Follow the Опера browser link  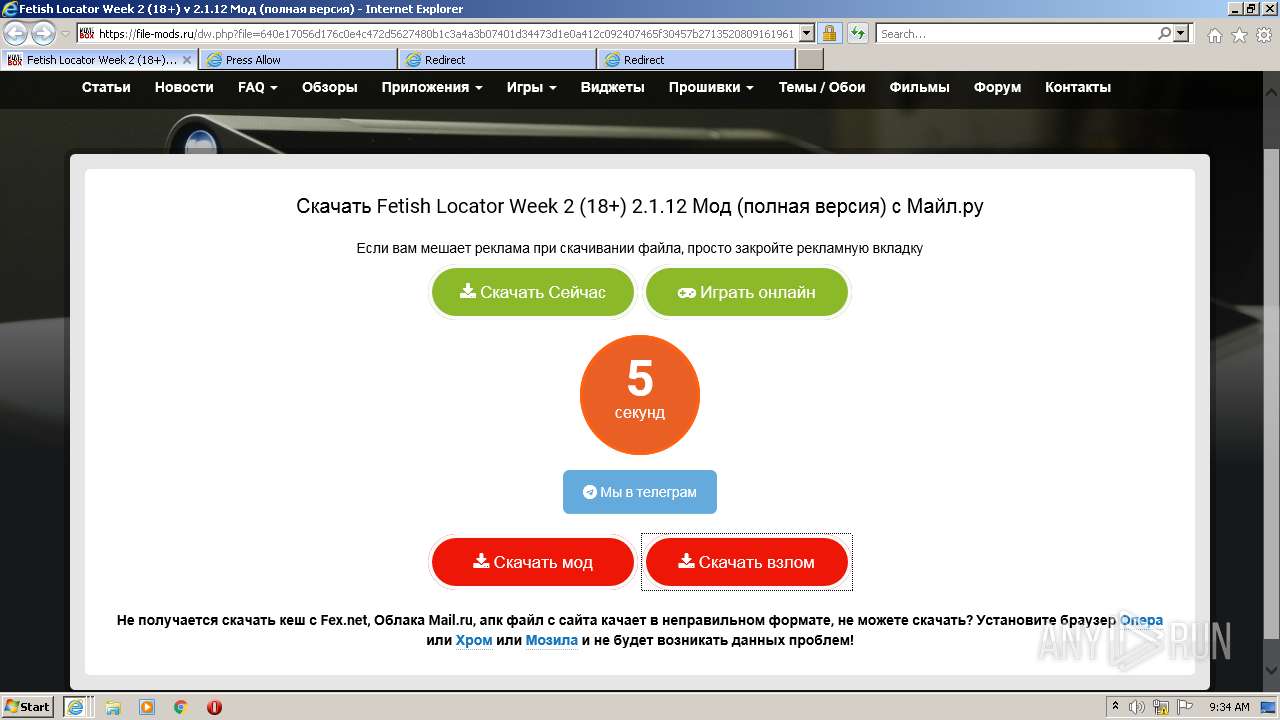point(1141,620)
